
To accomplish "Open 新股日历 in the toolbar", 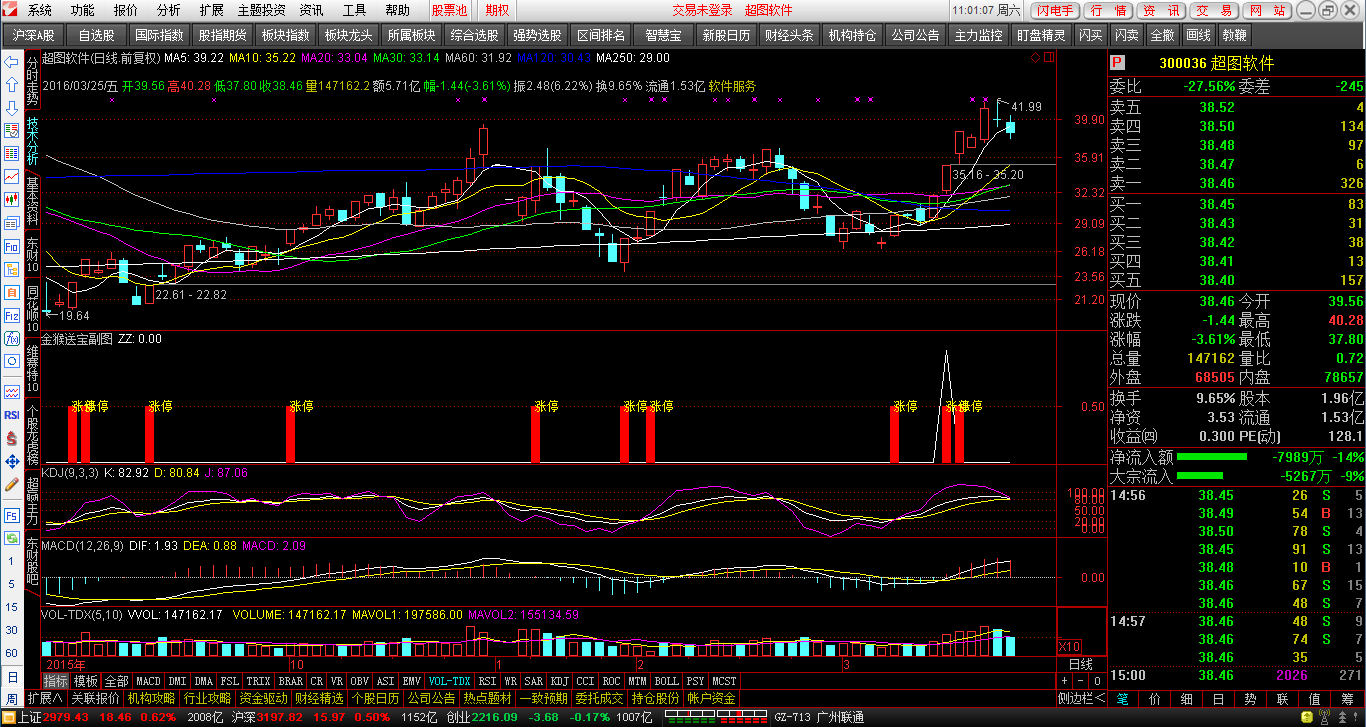I will click(x=727, y=35).
